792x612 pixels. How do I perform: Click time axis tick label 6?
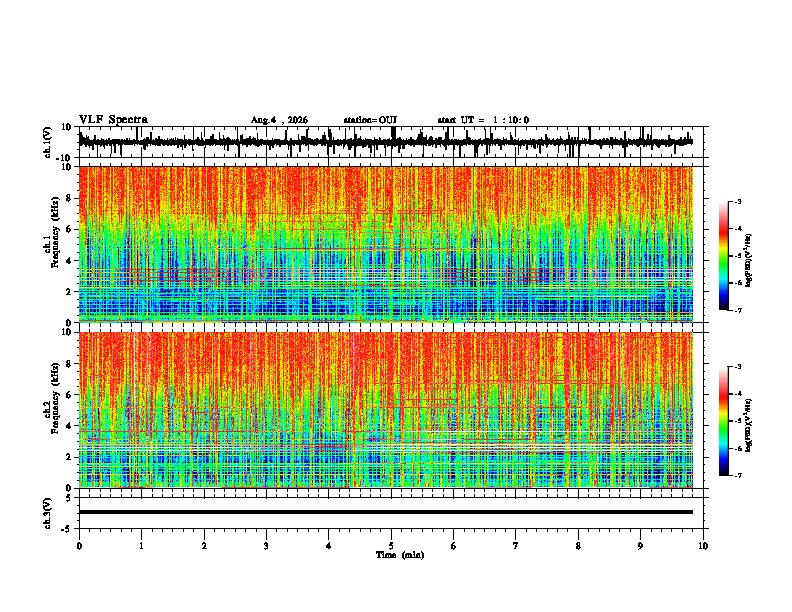pos(454,546)
